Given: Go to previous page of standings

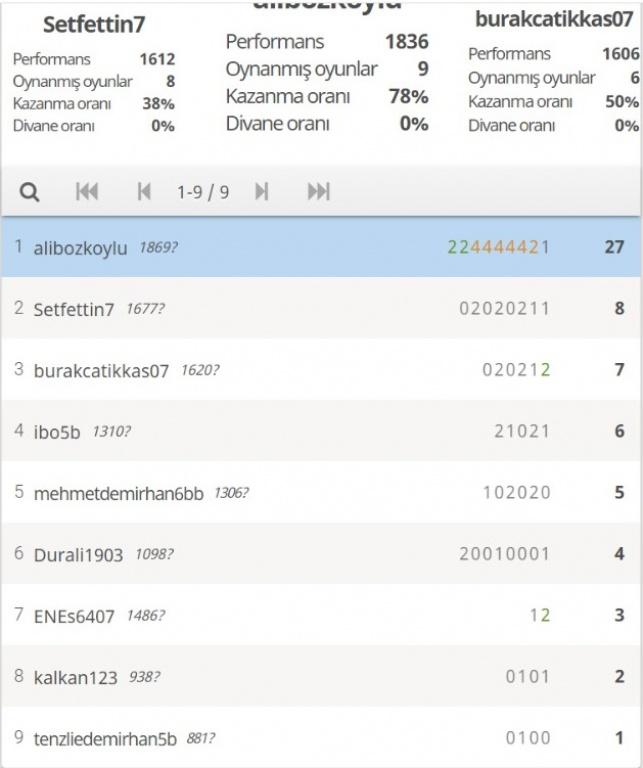Looking at the screenshot, I should point(144,192).
